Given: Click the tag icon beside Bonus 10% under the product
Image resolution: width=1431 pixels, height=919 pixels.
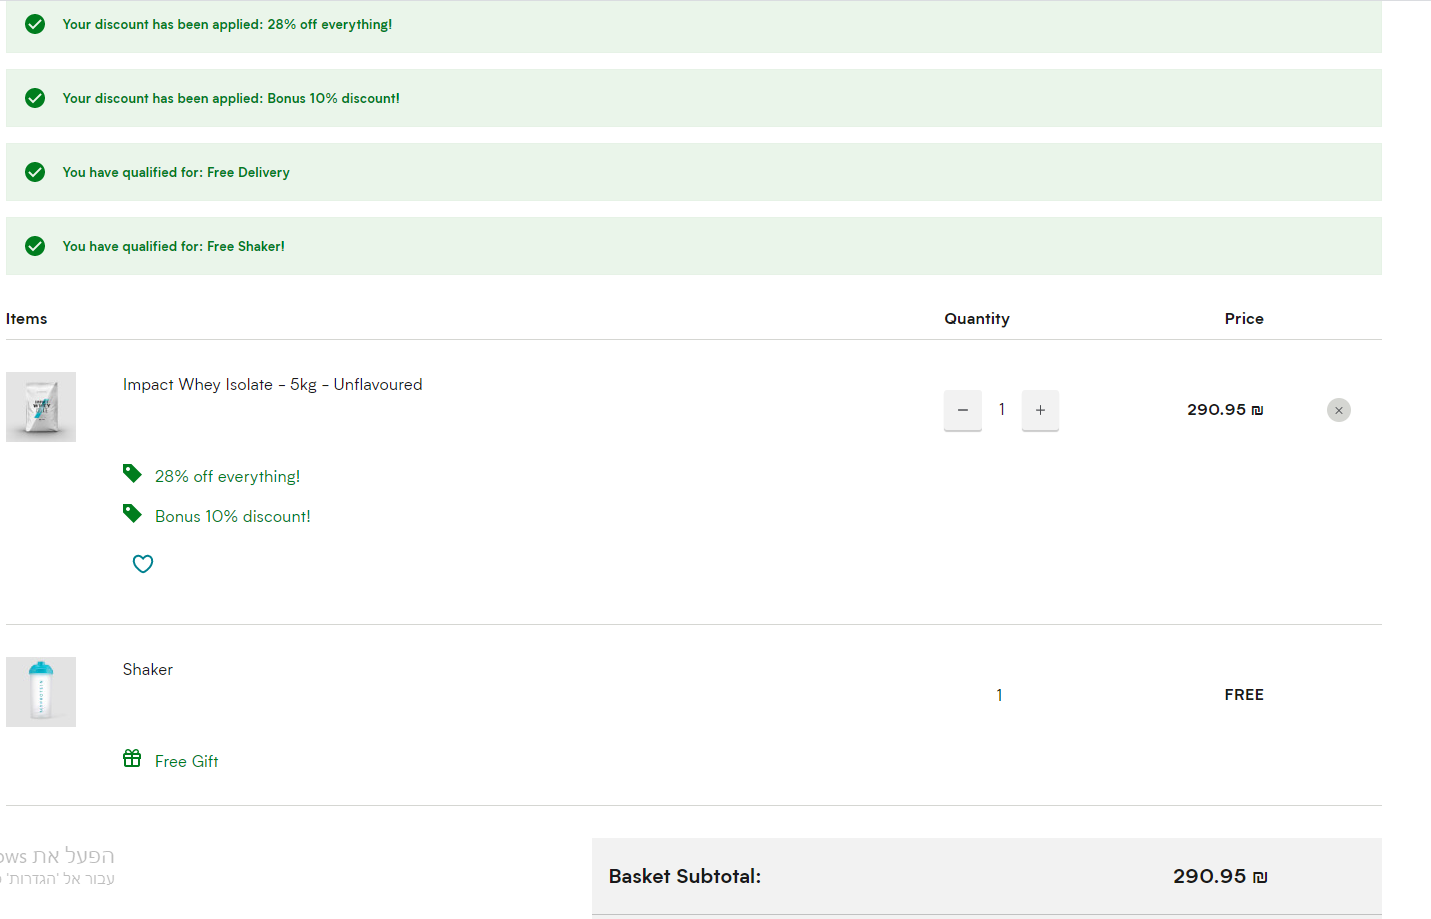Looking at the screenshot, I should point(132,513).
